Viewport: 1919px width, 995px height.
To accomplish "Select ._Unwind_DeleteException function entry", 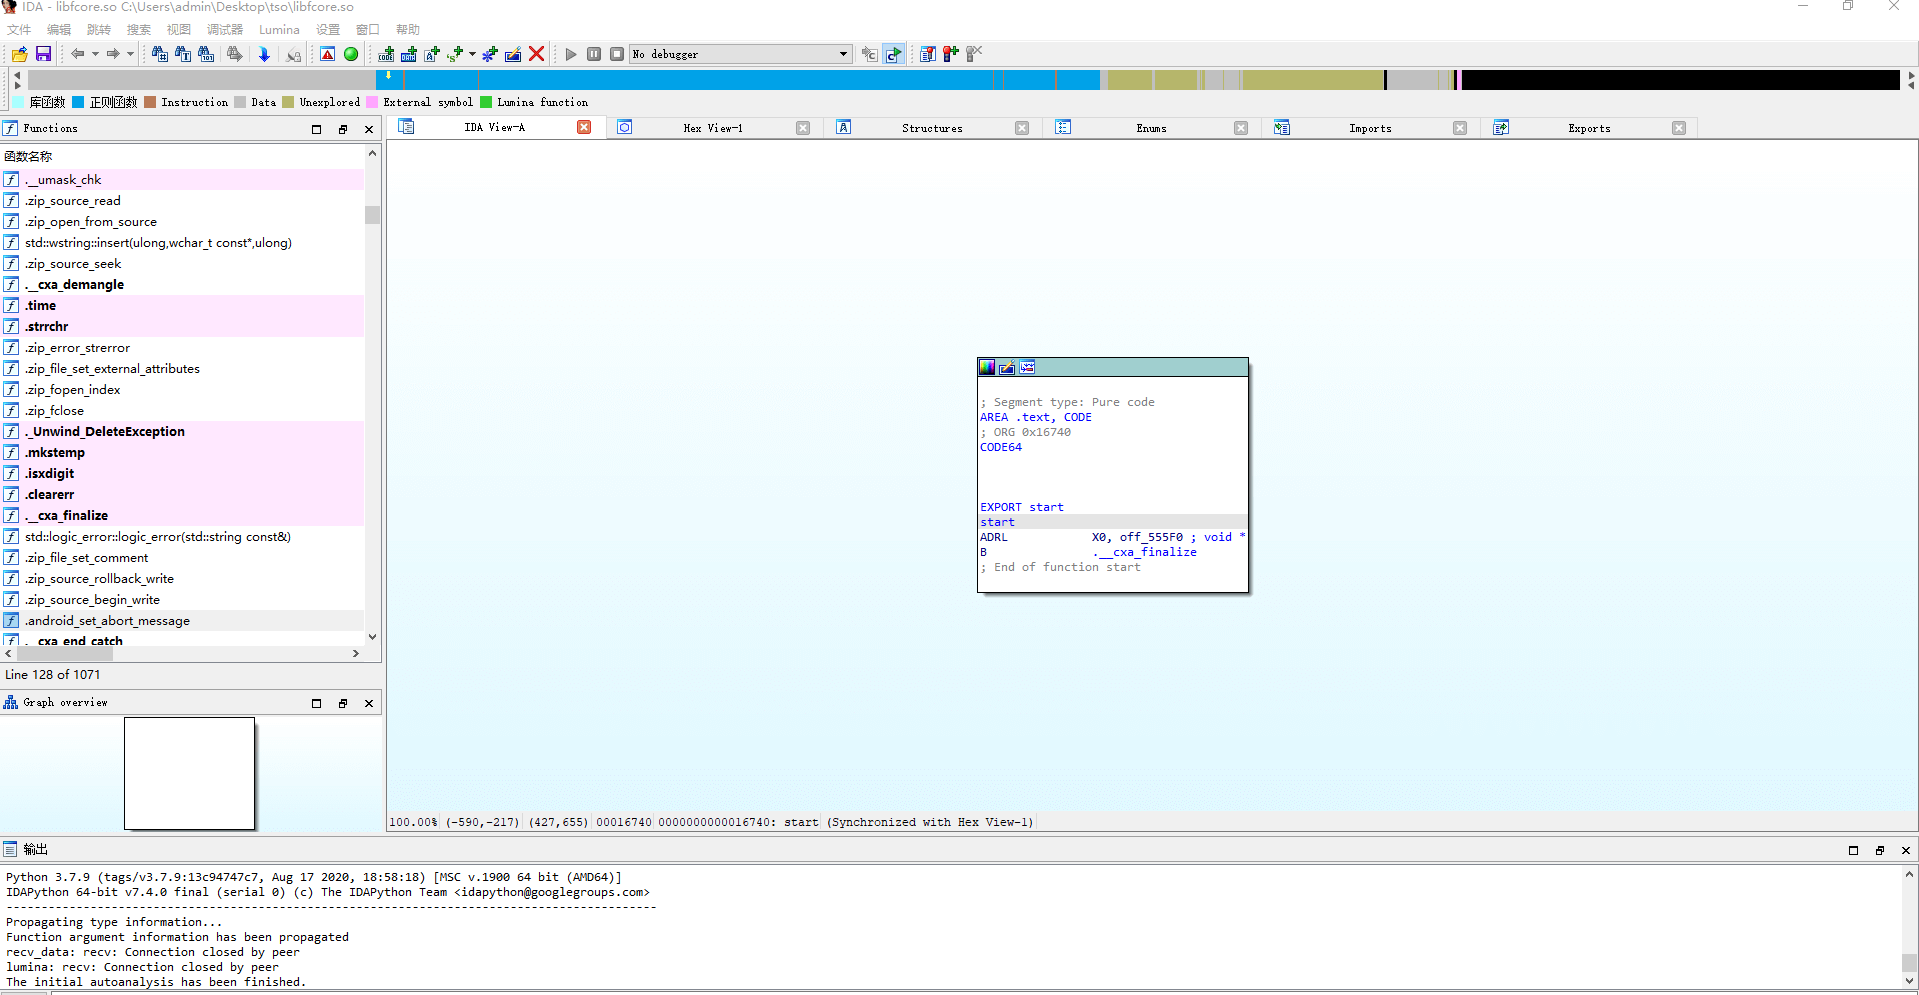I will point(182,432).
